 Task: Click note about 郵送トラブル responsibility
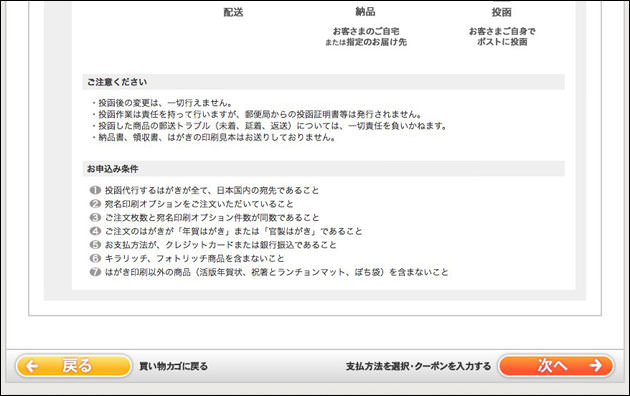tap(269, 126)
